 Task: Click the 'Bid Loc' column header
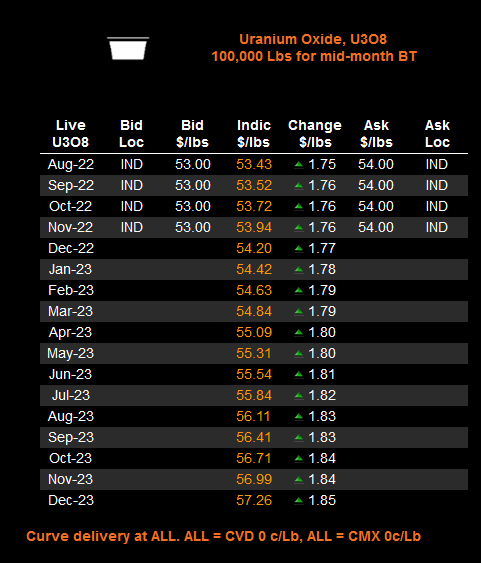(131, 134)
